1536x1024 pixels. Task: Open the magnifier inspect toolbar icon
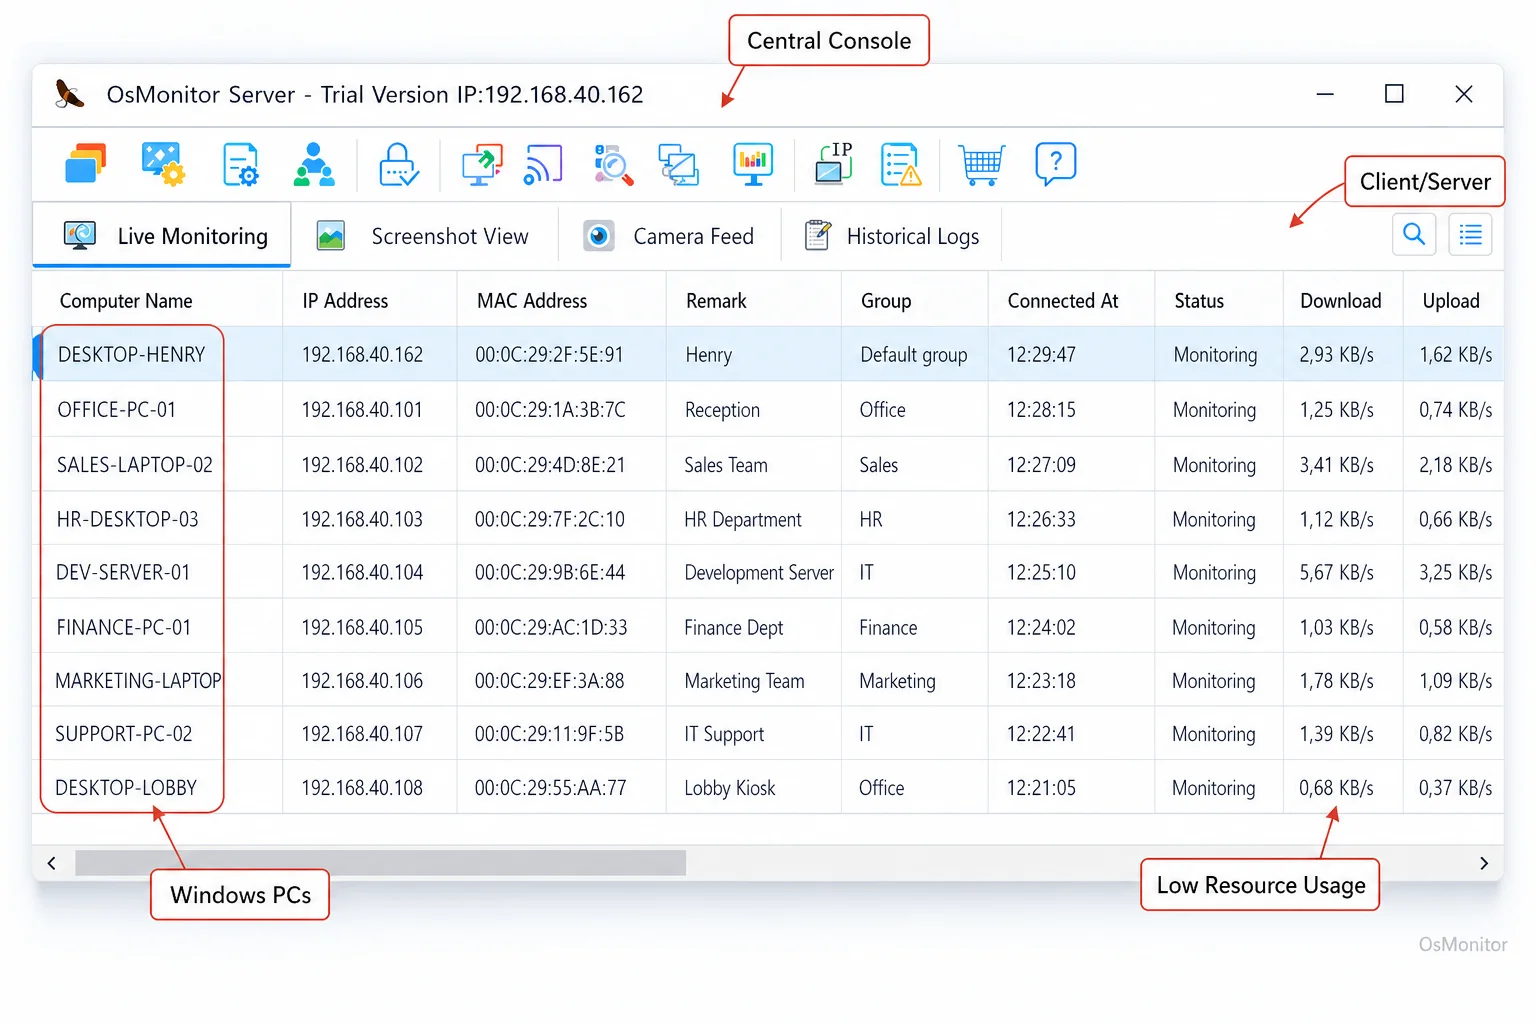(613, 164)
